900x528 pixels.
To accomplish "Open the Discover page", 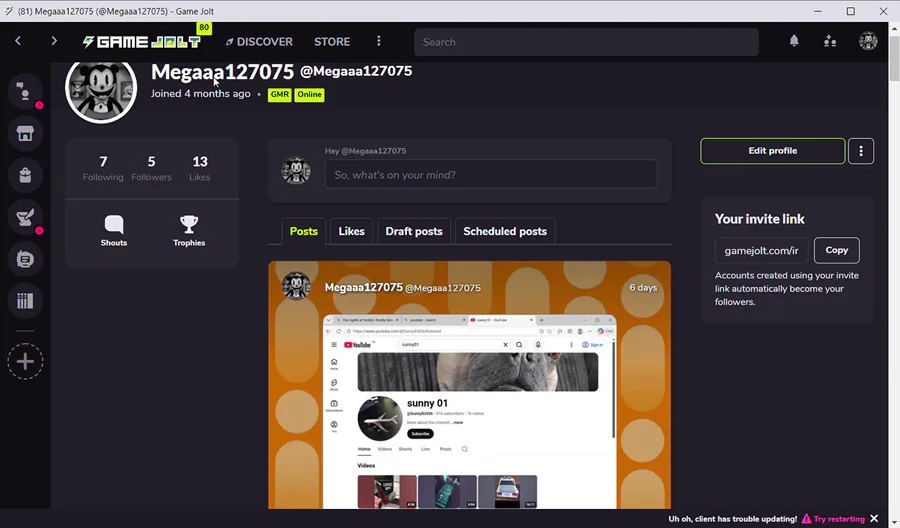I will tap(259, 41).
